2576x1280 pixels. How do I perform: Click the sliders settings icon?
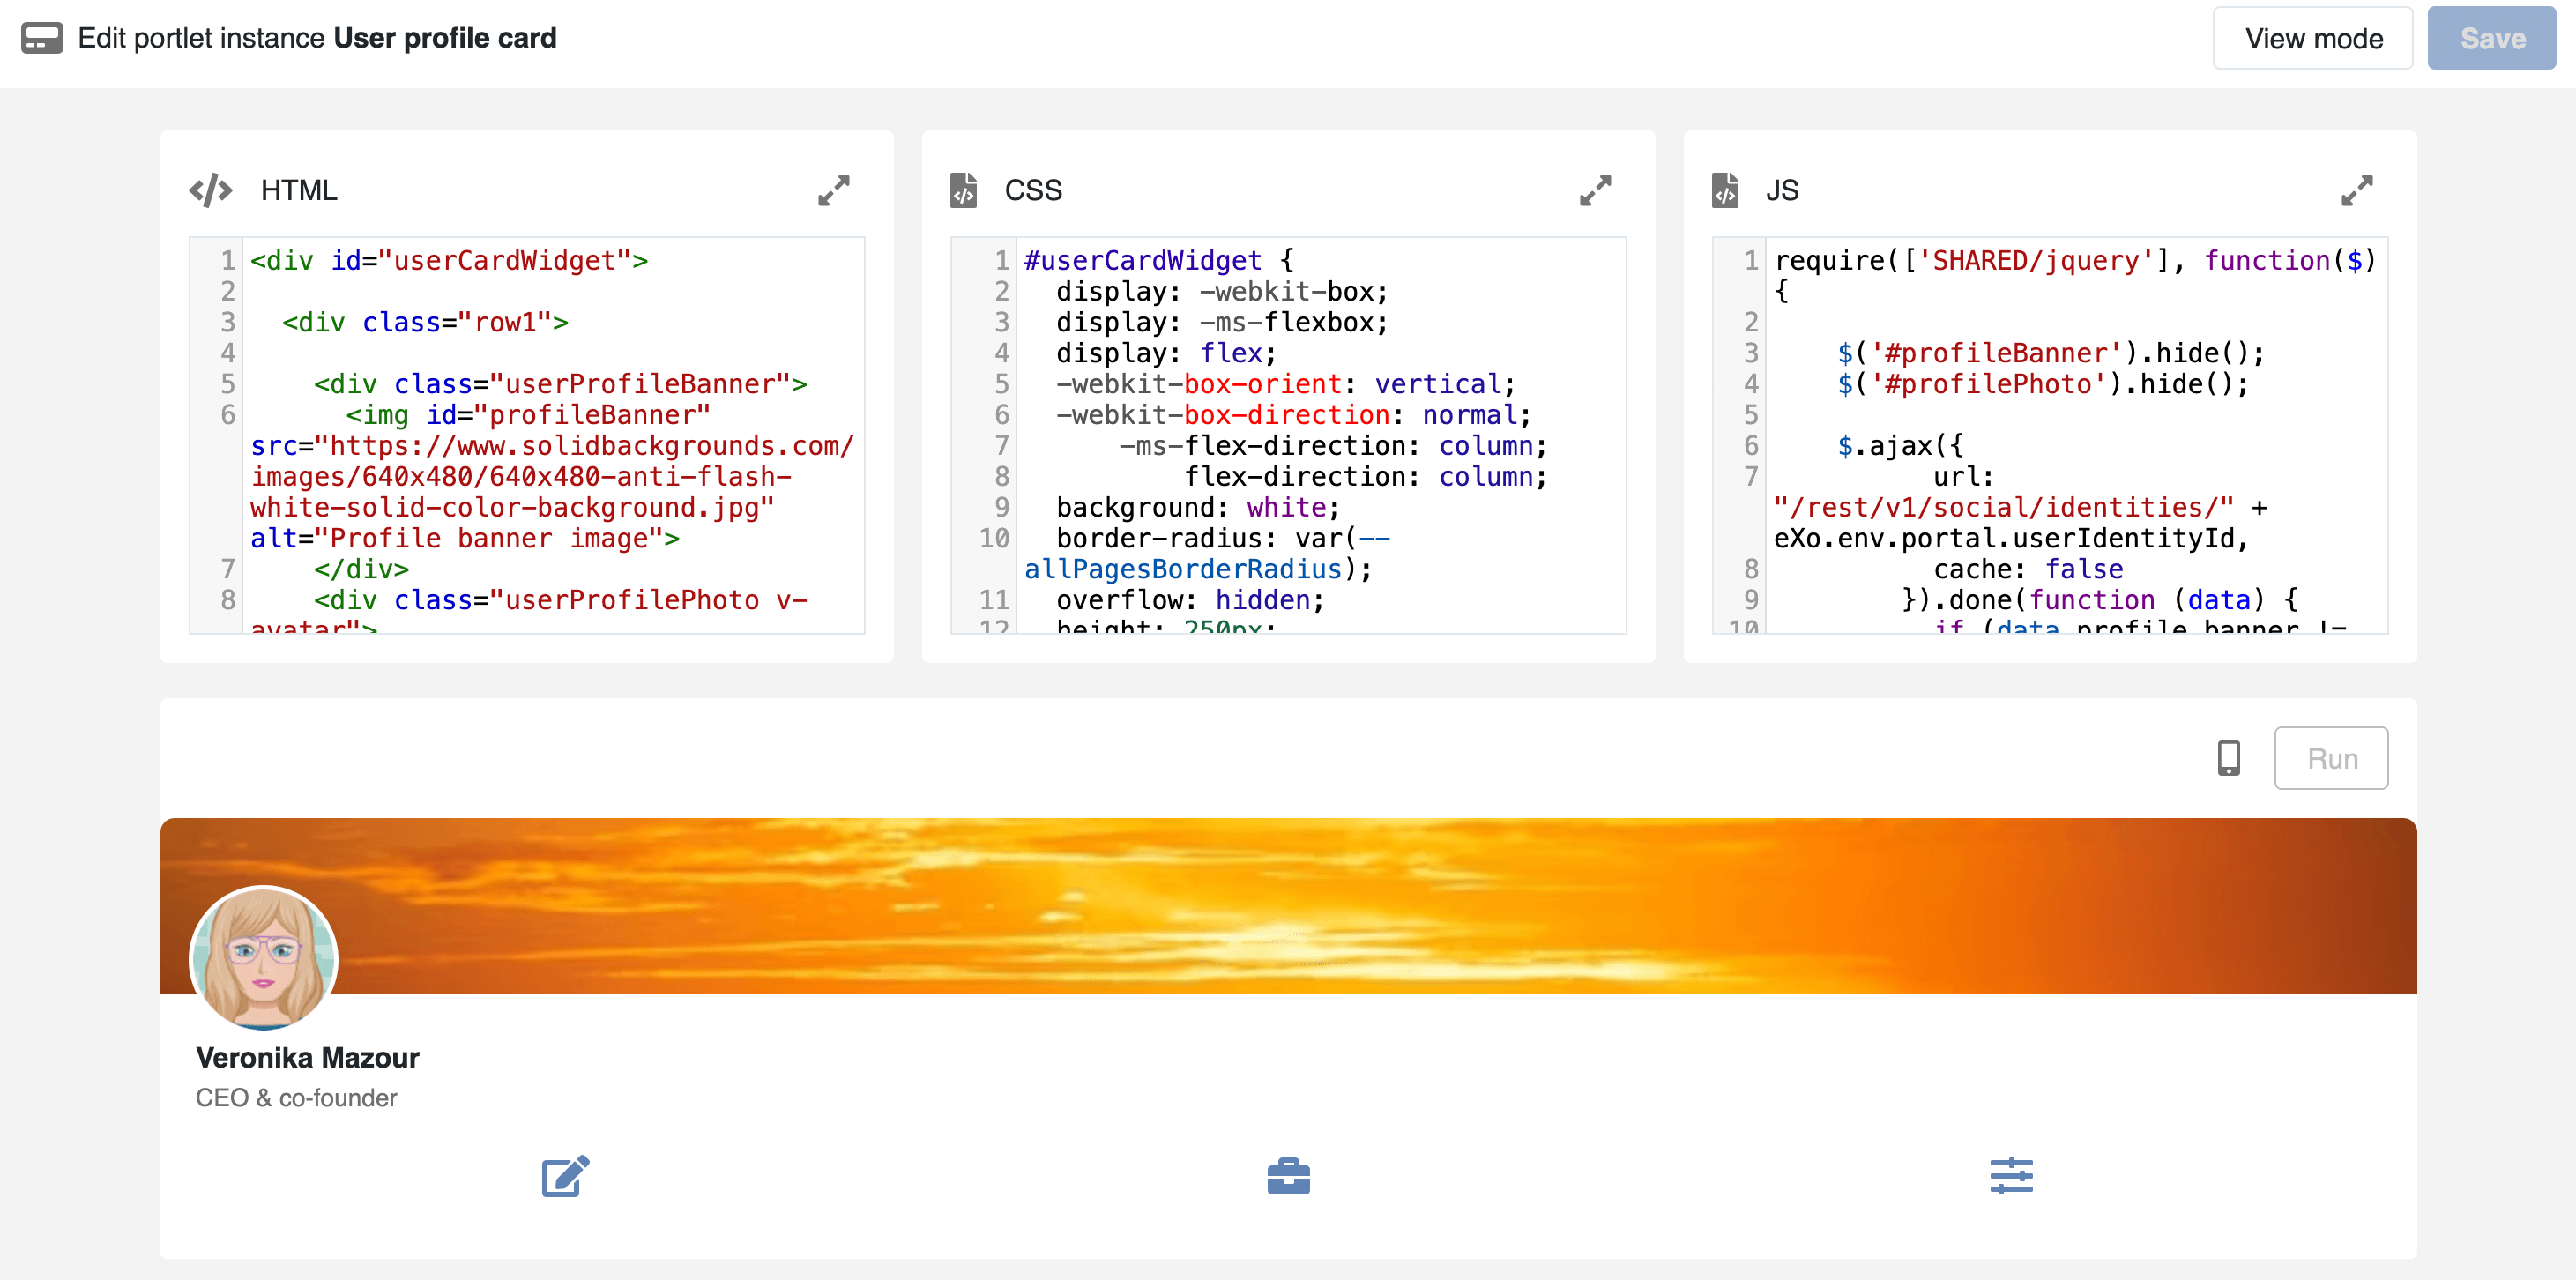click(x=2011, y=1176)
